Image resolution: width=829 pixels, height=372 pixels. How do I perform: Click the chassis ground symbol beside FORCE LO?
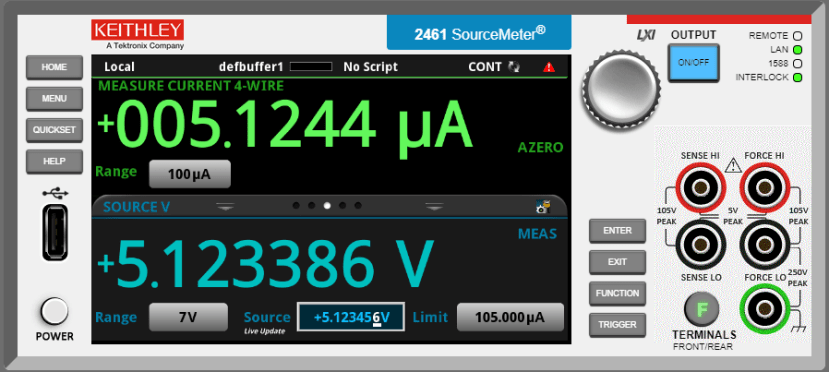point(797,330)
